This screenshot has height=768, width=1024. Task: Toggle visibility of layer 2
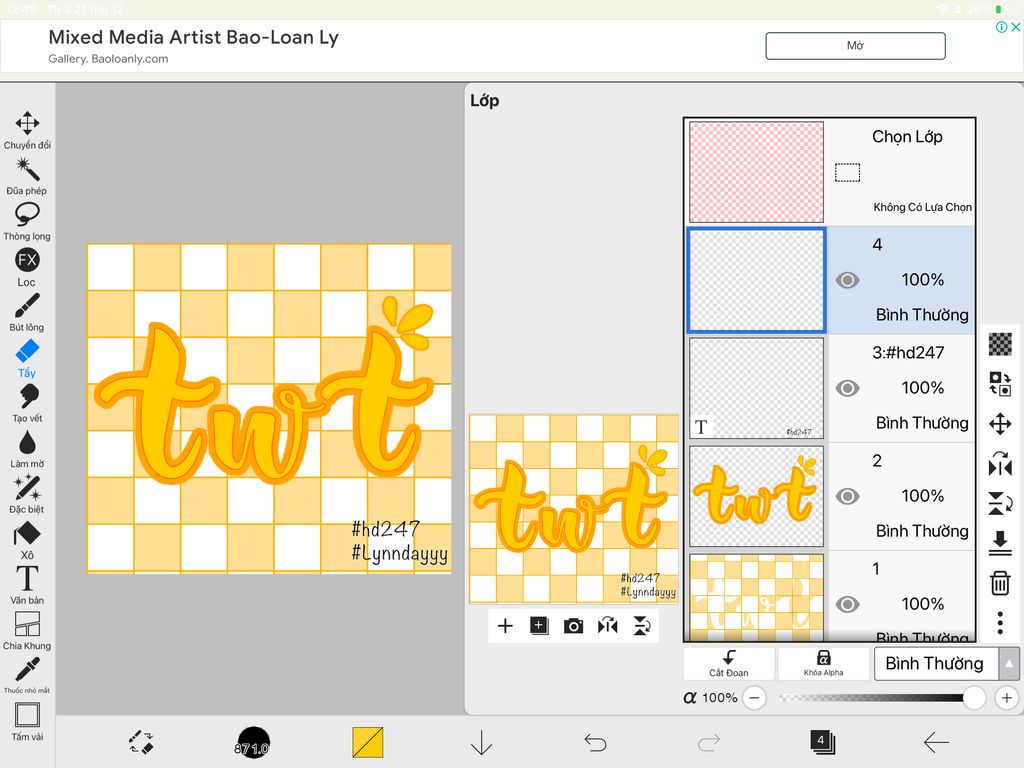click(x=847, y=496)
